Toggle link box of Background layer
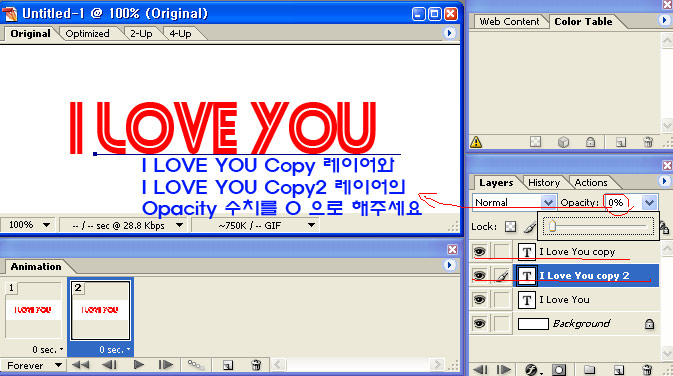 tap(501, 323)
